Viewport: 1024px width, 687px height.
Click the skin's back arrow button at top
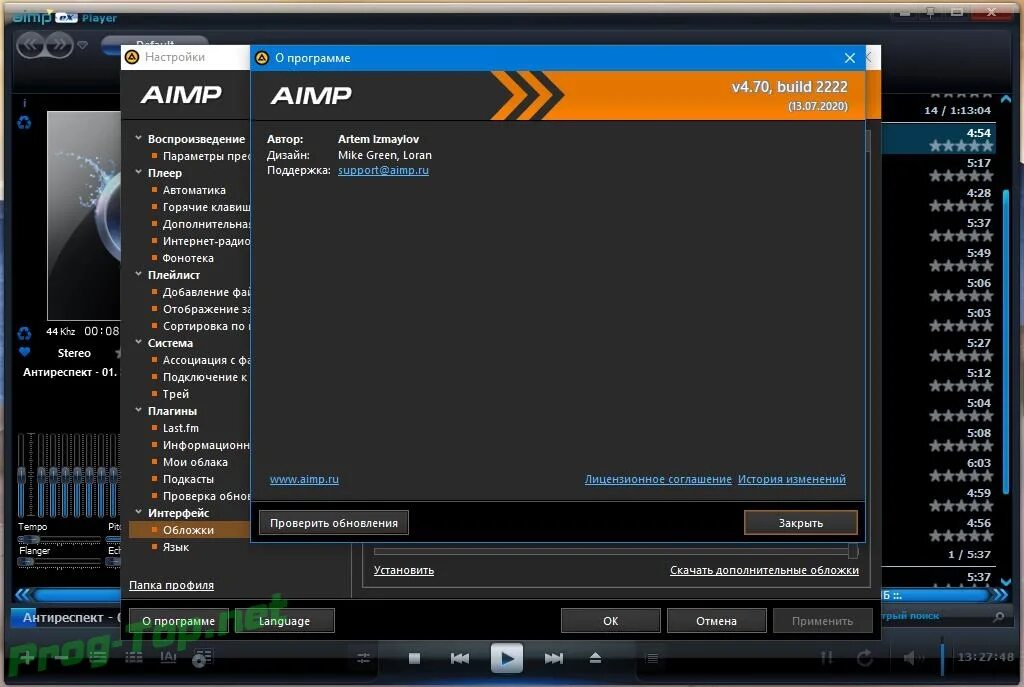31,45
